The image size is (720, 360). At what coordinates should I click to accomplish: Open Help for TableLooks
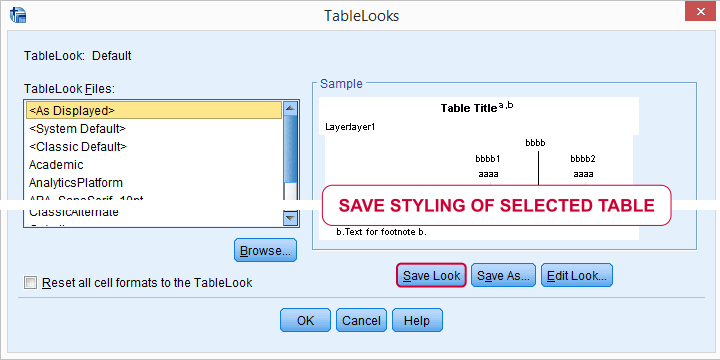click(417, 320)
